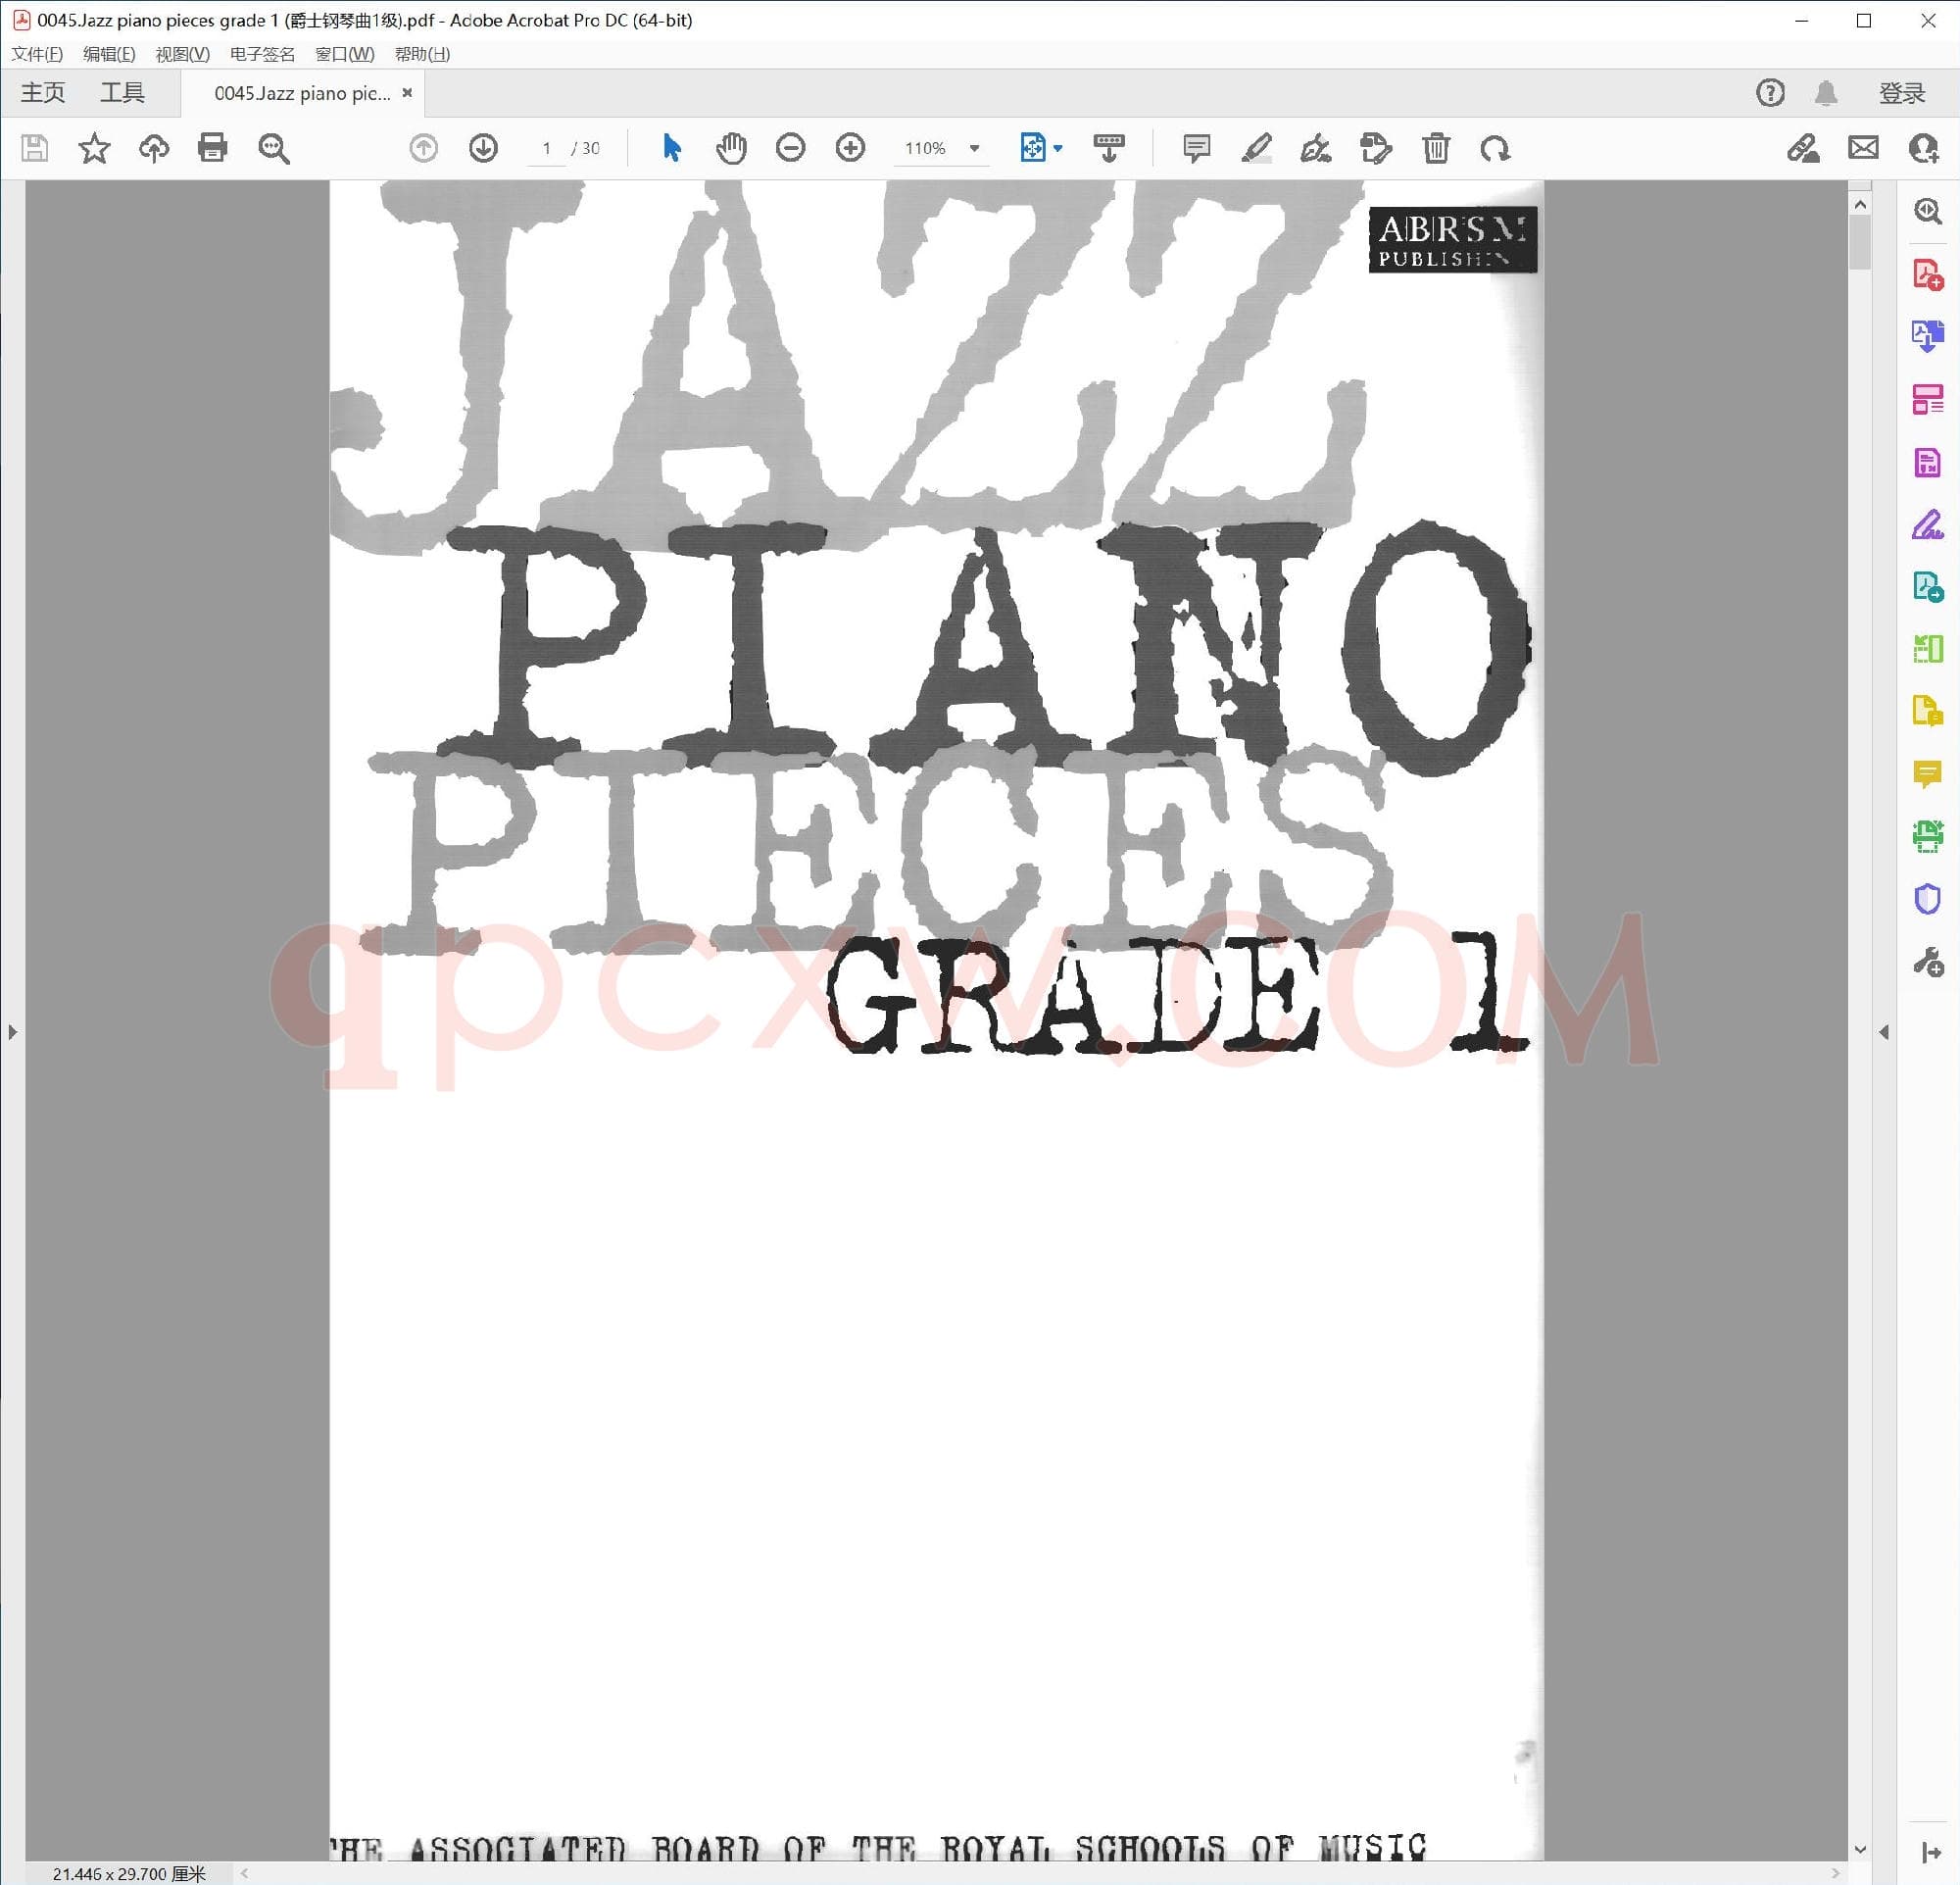Add a sticky note comment
The width and height of the screenshot is (1960, 1885).
pyautogui.click(x=1196, y=148)
